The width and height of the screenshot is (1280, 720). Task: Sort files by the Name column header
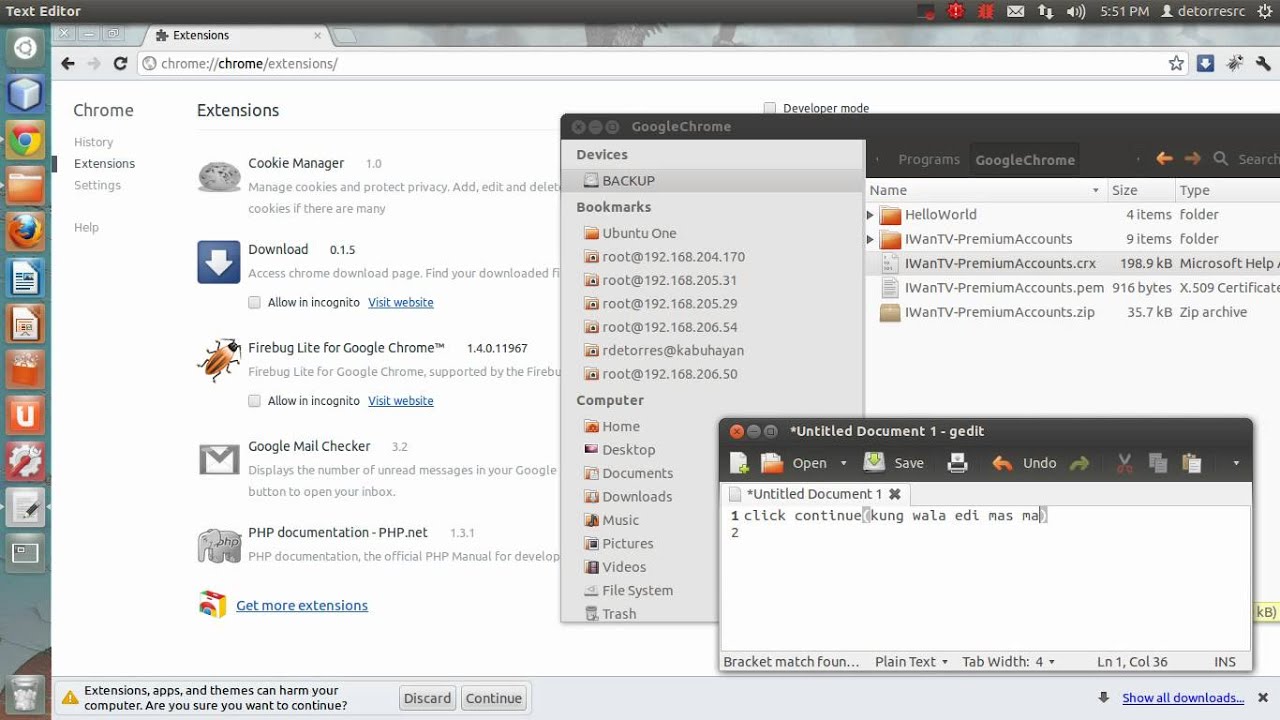[985, 190]
